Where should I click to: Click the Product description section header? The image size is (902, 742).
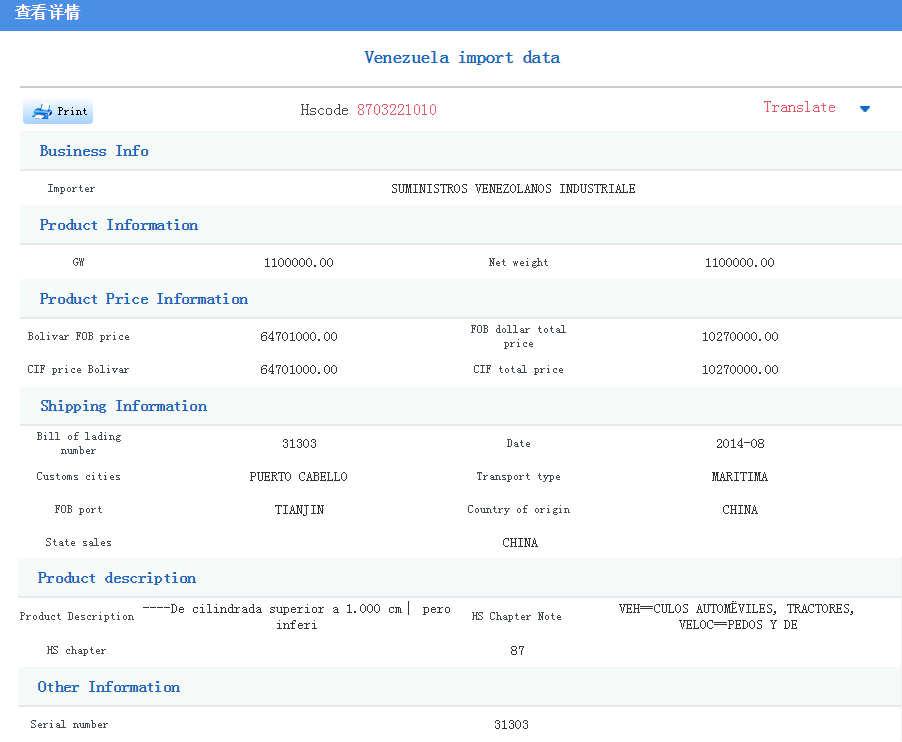click(x=117, y=578)
